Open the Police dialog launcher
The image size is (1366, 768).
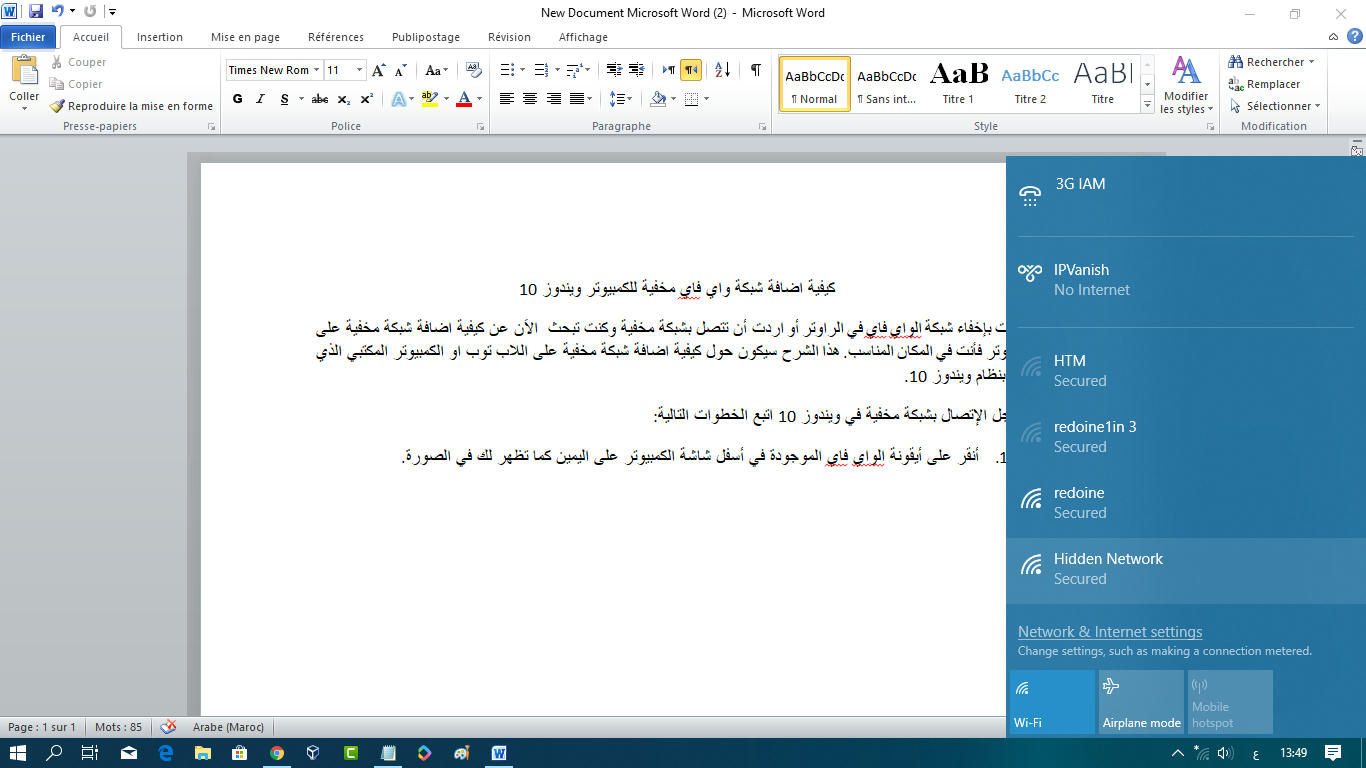[x=481, y=127]
